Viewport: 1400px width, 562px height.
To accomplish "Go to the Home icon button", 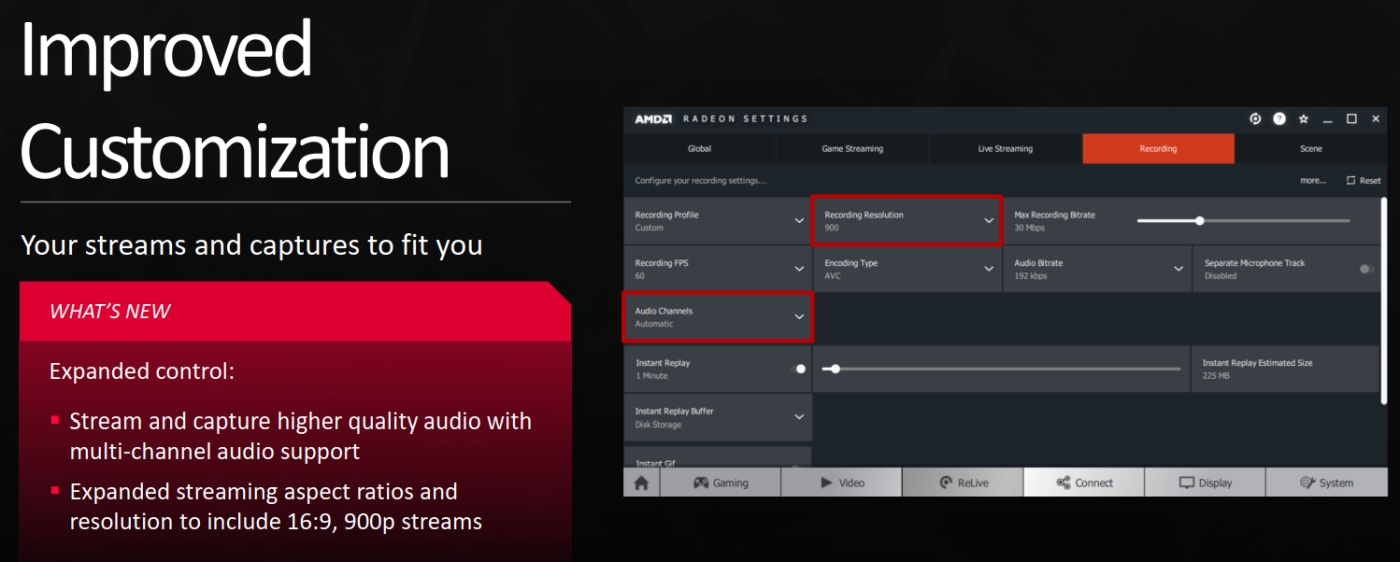I will [641, 482].
